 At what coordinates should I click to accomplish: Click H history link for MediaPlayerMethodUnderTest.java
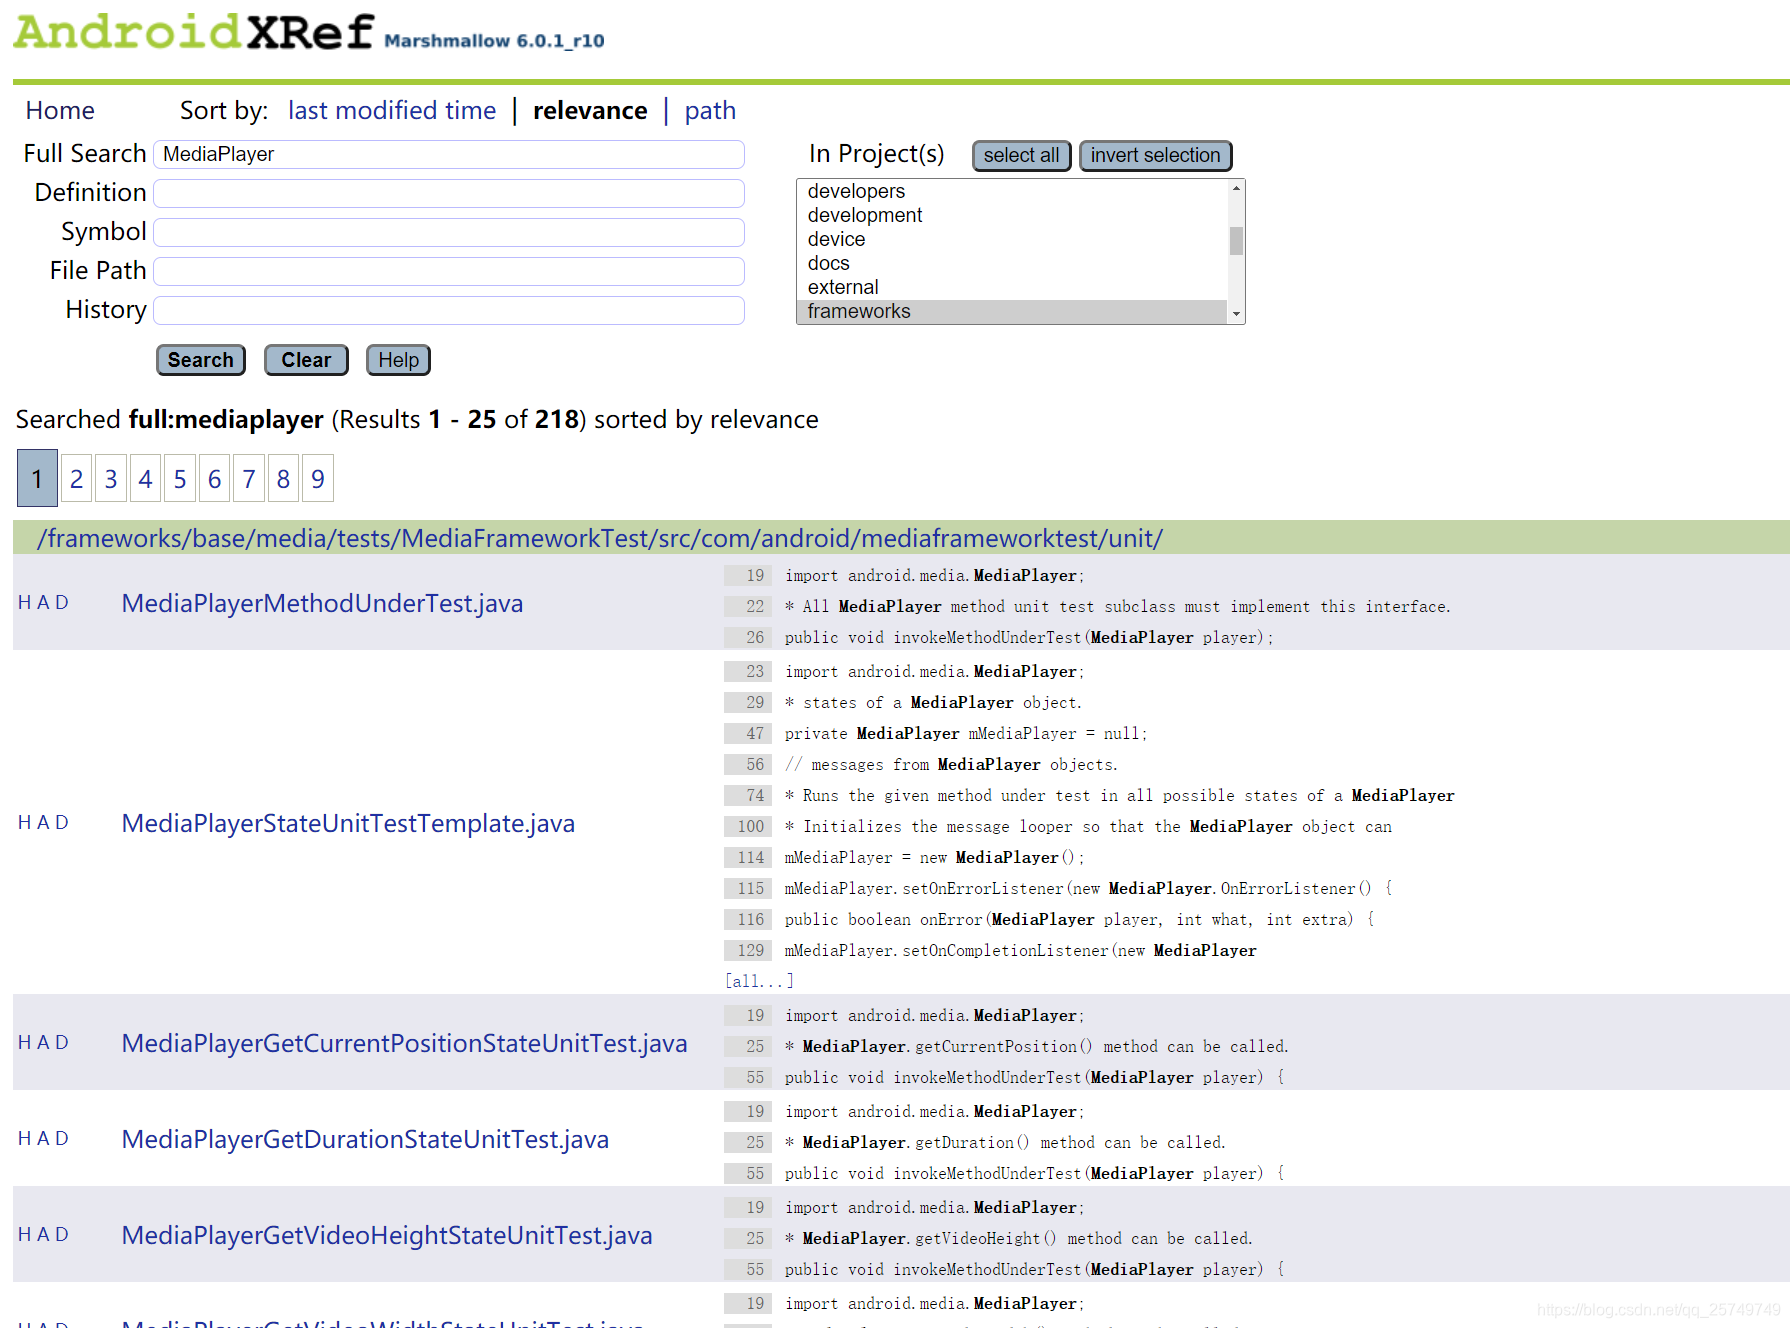coord(25,602)
